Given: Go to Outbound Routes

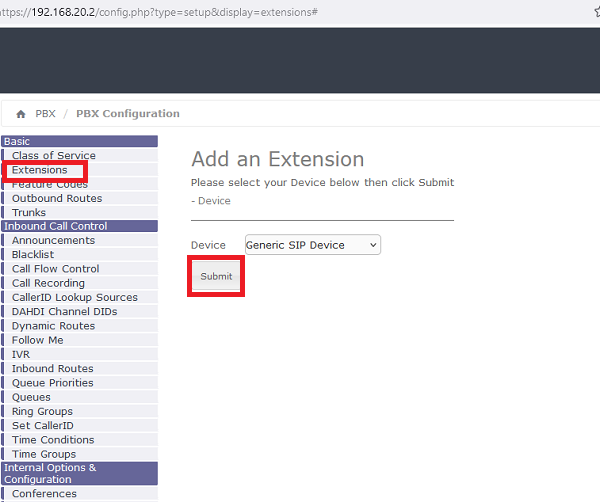Looking at the screenshot, I should tap(57, 198).
